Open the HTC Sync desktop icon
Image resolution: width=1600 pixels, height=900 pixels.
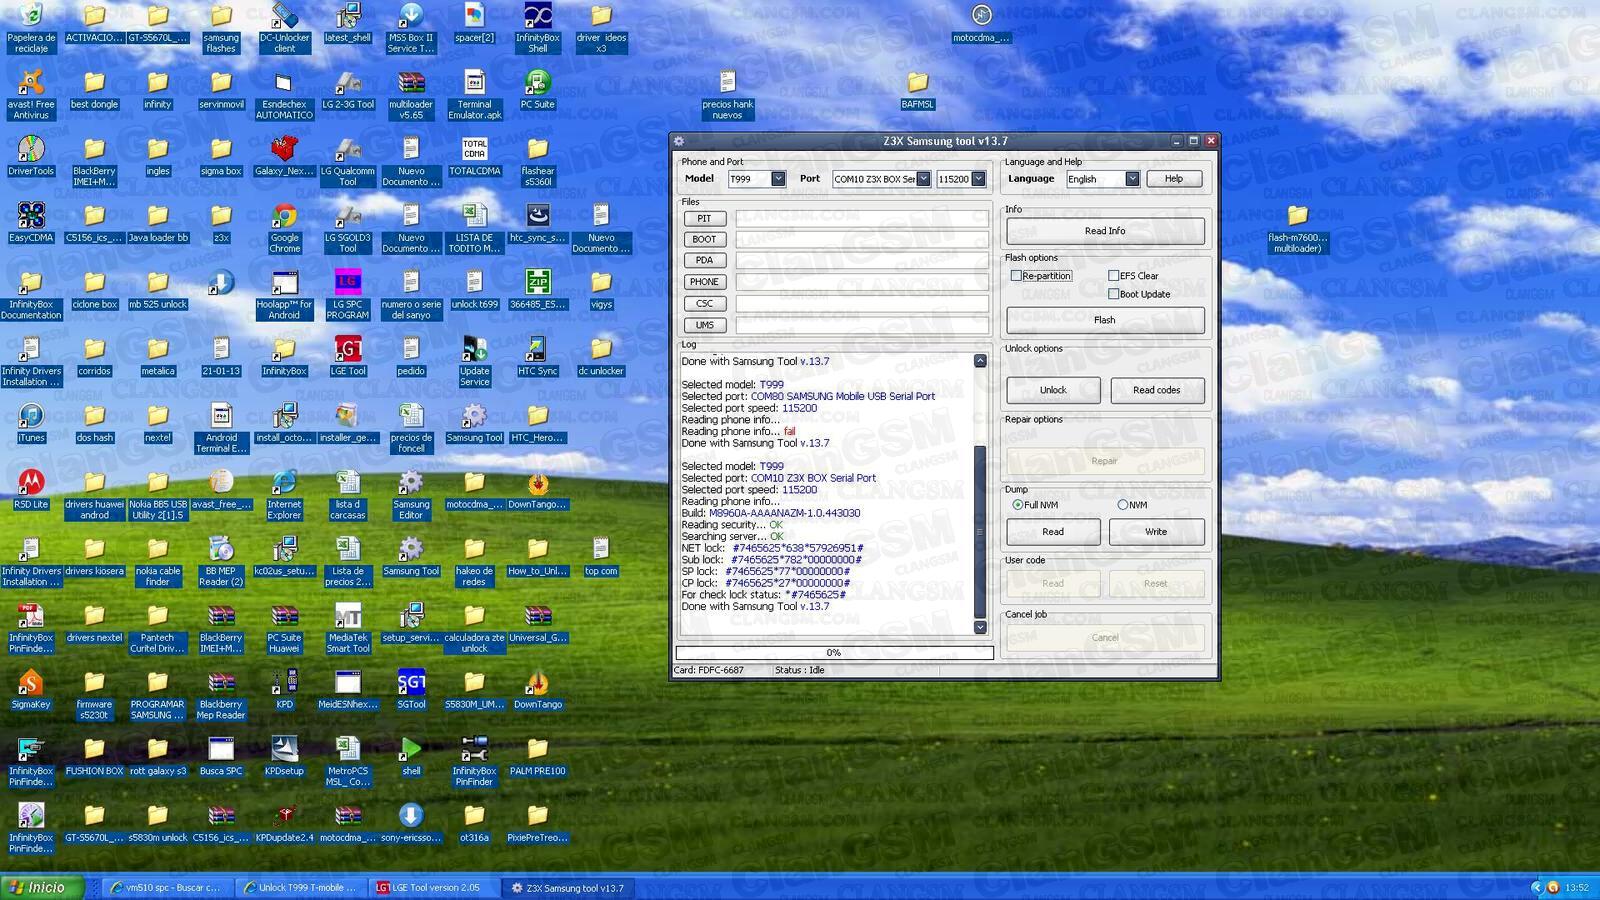point(537,356)
